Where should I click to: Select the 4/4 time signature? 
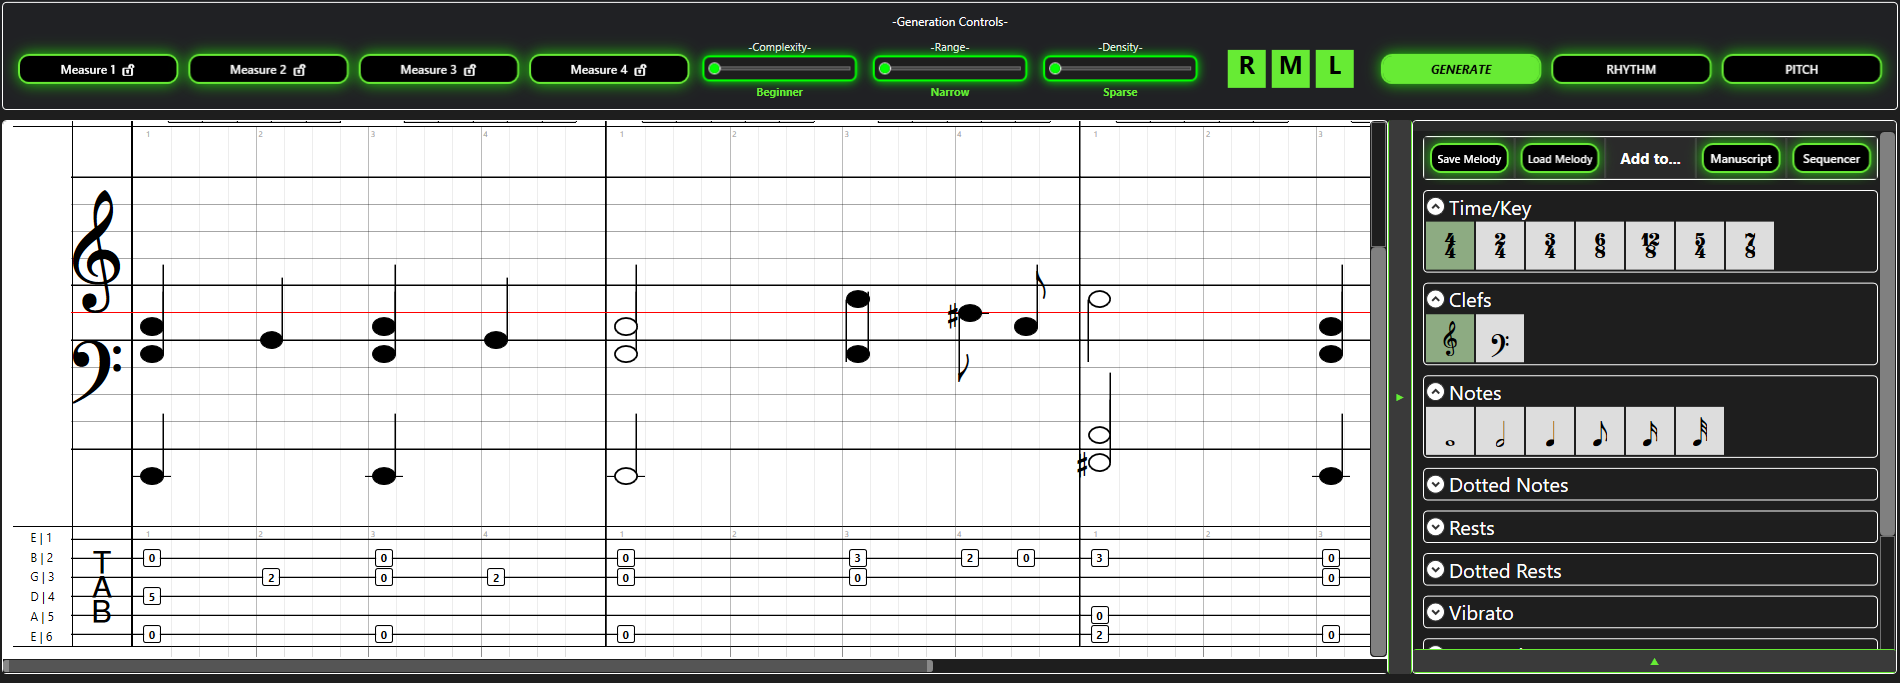coord(1450,246)
